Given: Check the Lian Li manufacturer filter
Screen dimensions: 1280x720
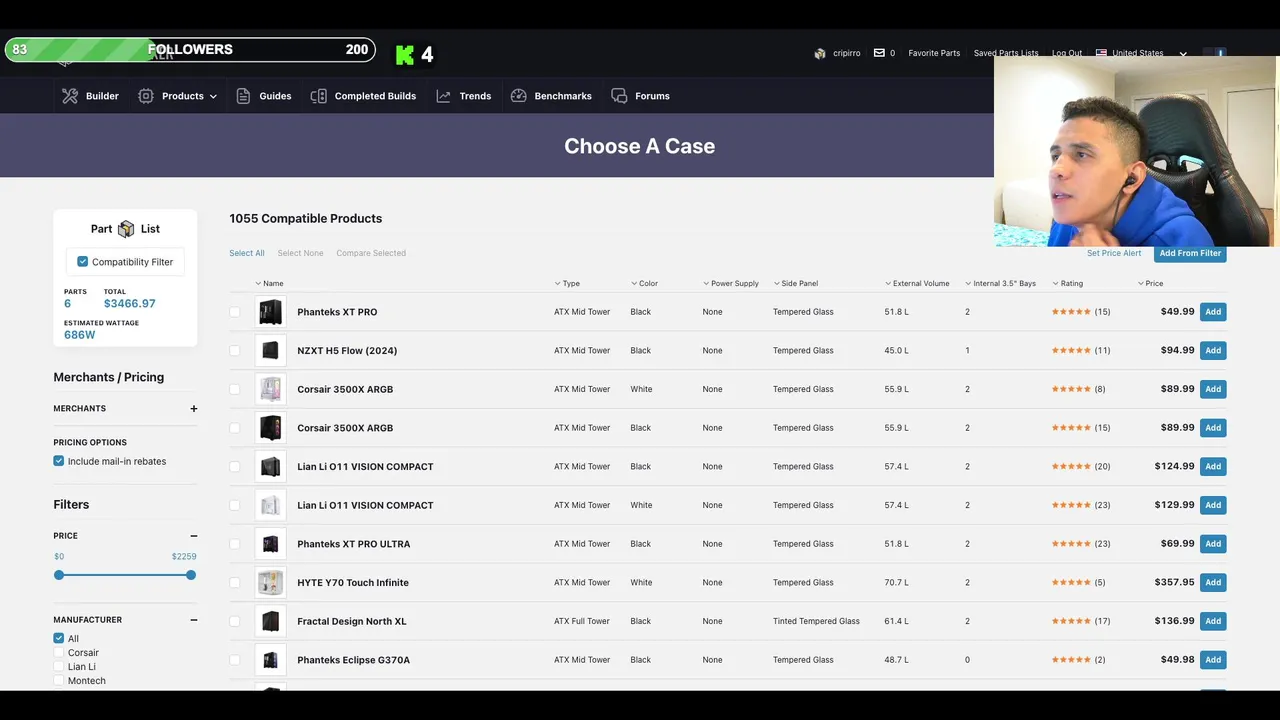Looking at the screenshot, I should point(59,666).
